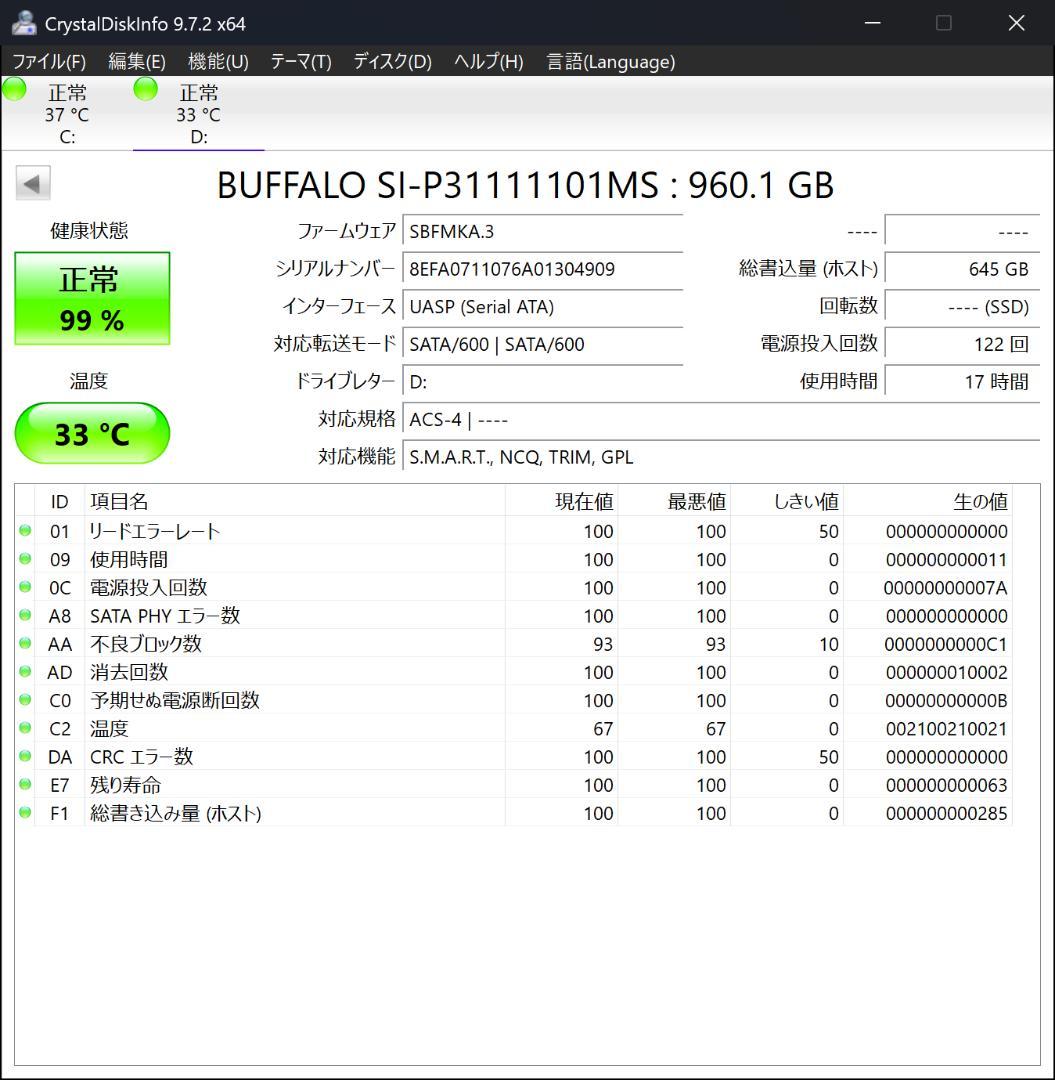
Task: Open the ヘルプ(H) menu
Action: [x=489, y=61]
